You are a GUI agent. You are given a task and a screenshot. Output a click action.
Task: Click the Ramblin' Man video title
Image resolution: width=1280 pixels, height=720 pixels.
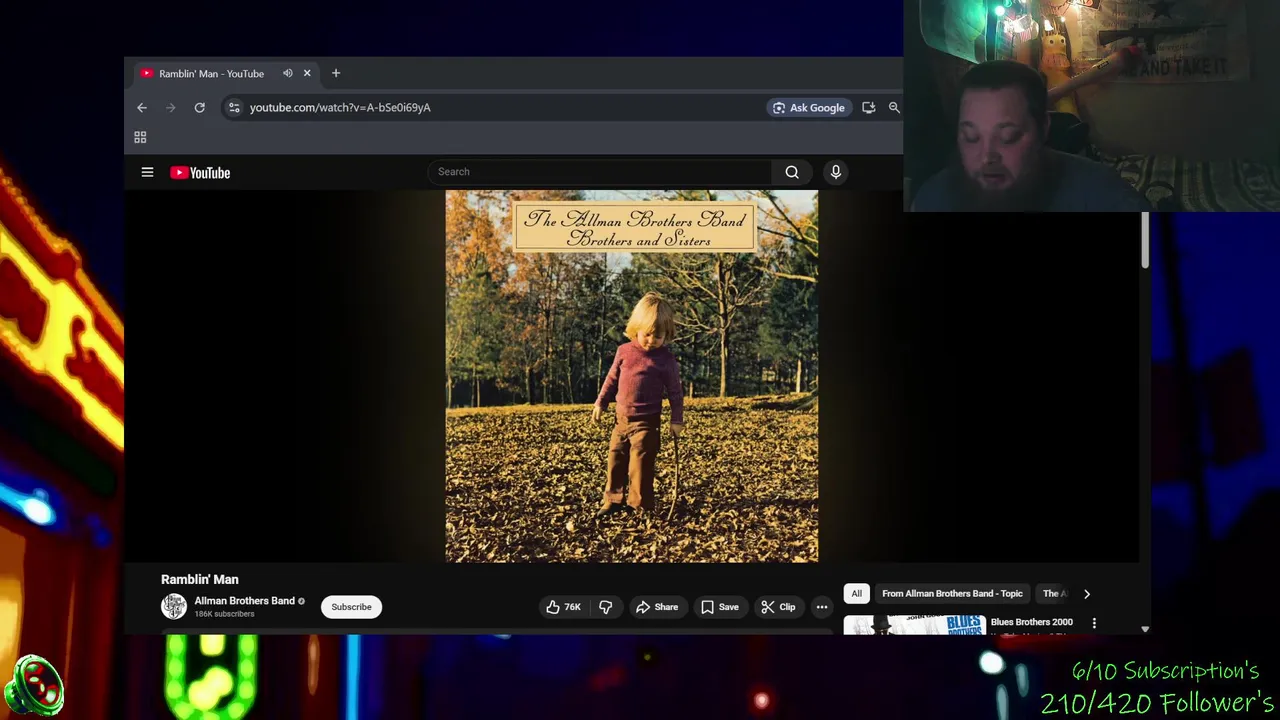tap(200, 579)
